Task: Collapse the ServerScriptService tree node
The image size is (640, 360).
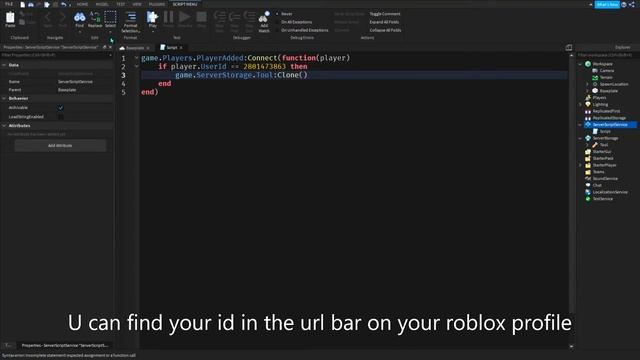Action: tap(580, 124)
